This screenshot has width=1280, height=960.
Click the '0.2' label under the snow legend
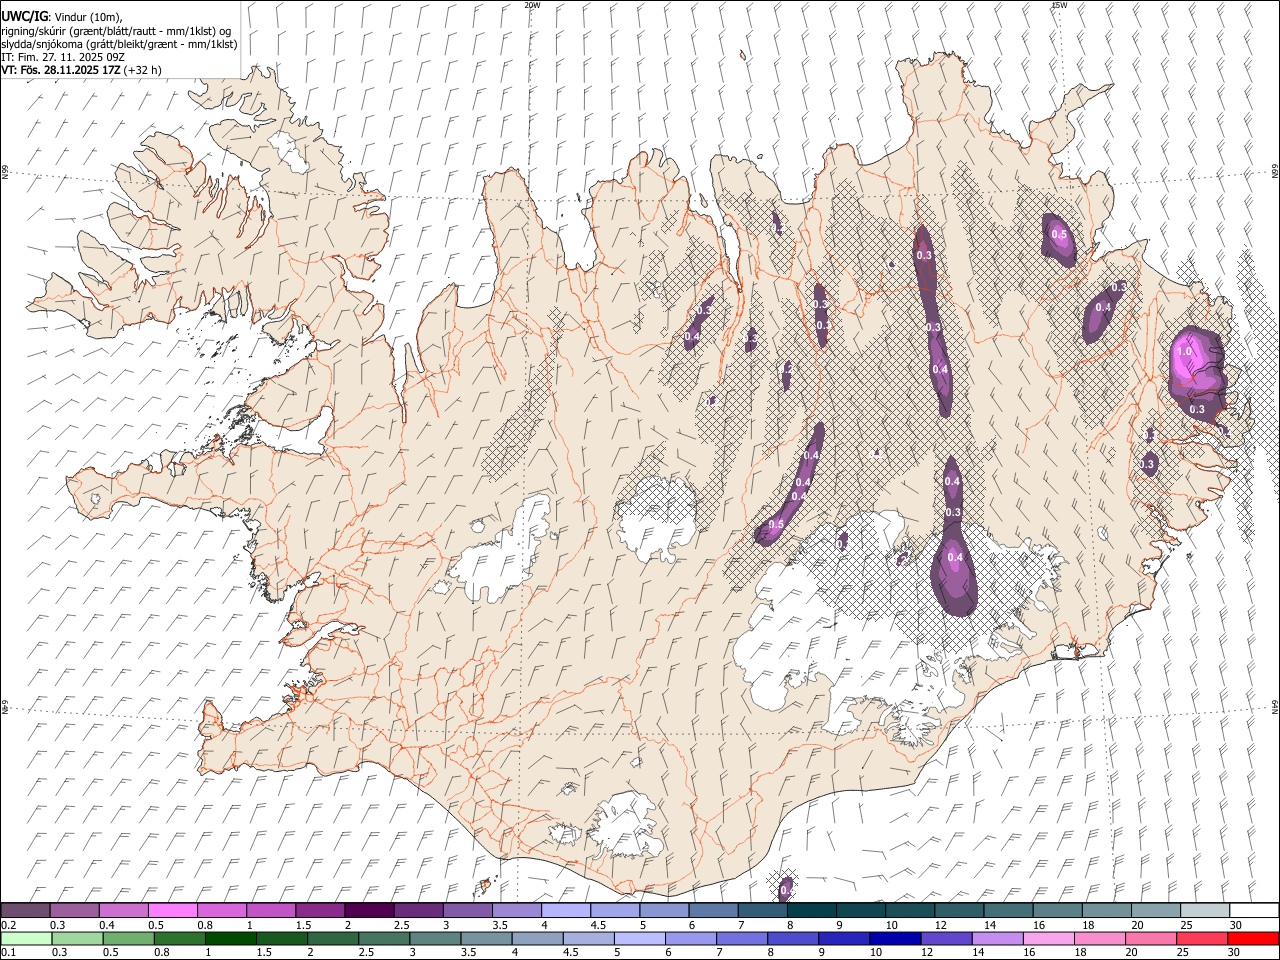pos(8,924)
